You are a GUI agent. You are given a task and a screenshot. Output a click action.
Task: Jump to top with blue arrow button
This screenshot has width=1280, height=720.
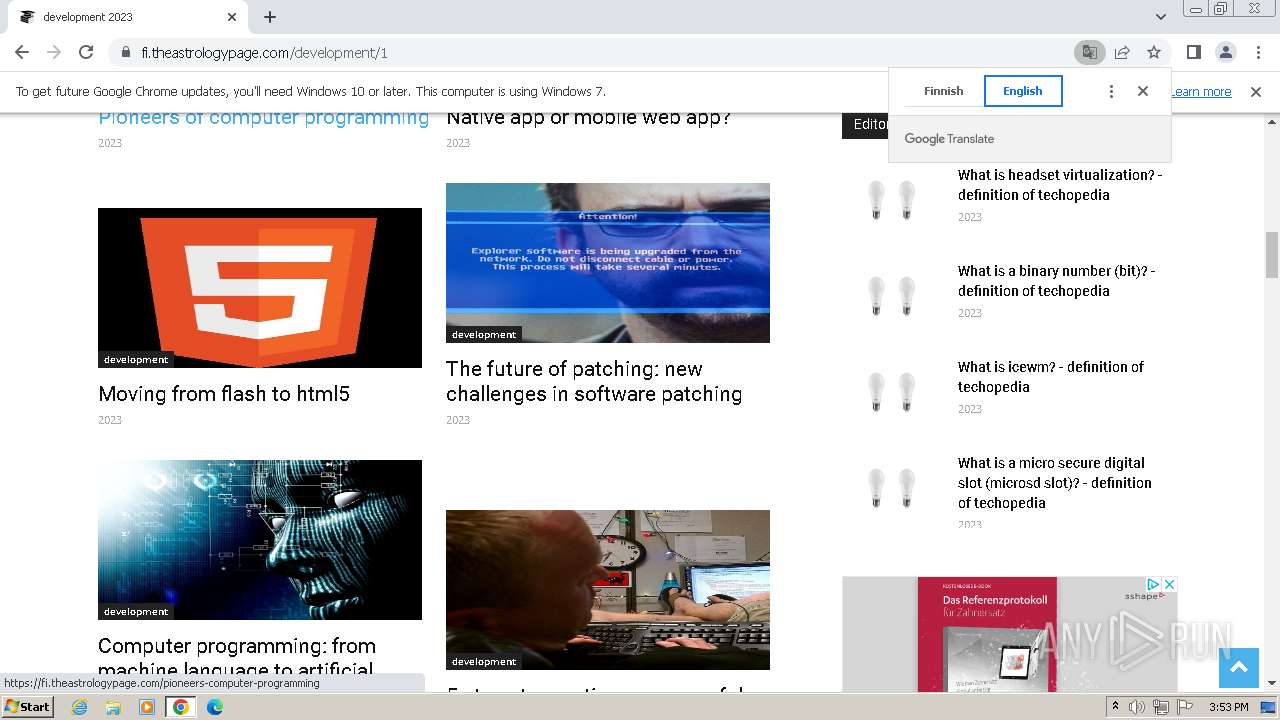click(x=1239, y=668)
